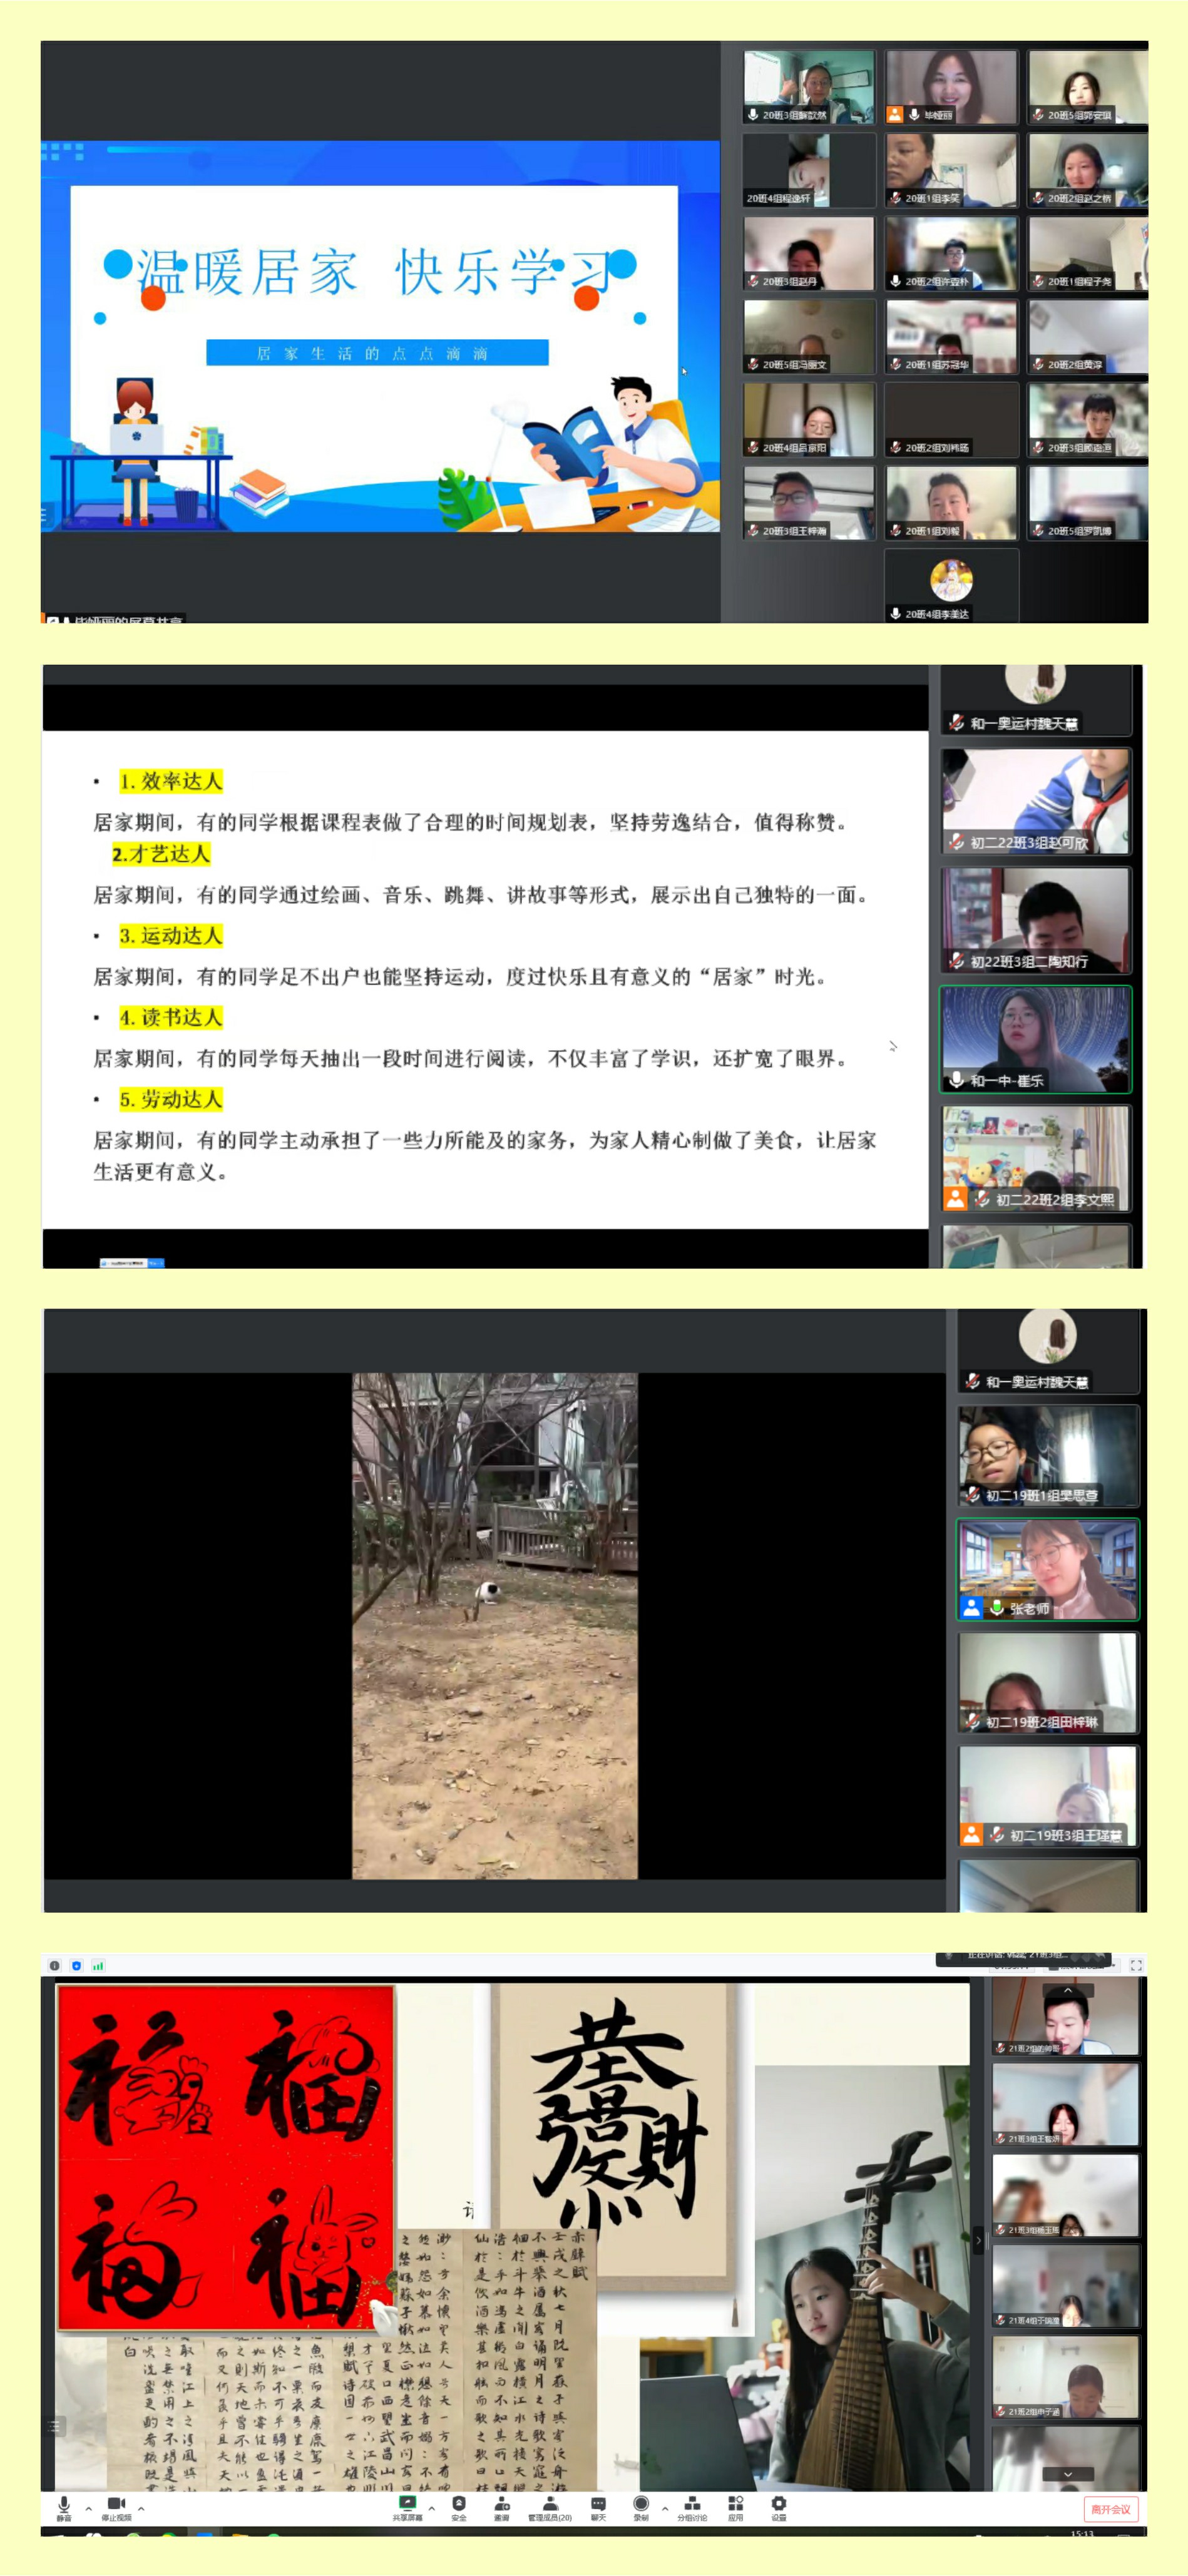The height and width of the screenshot is (2576, 1188).
Task: Click the 静音 microphone icon in the toolbar
Action: [64, 2504]
